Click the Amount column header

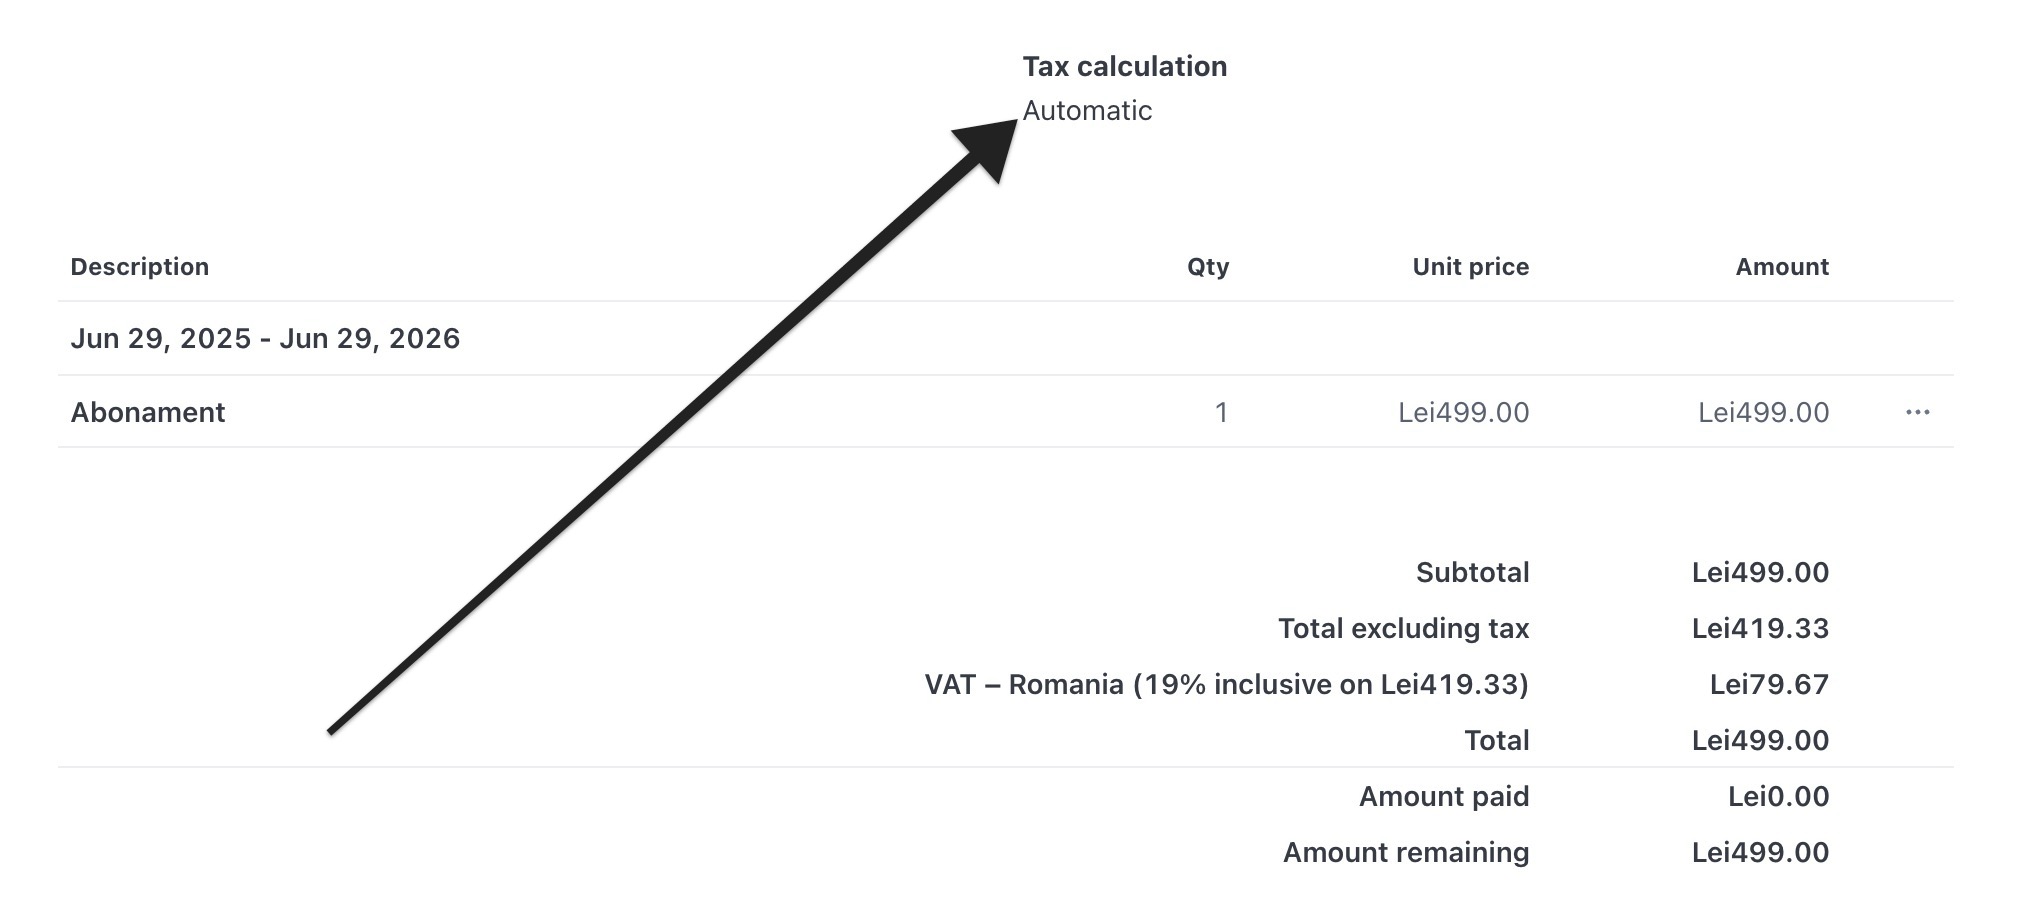[1781, 266]
